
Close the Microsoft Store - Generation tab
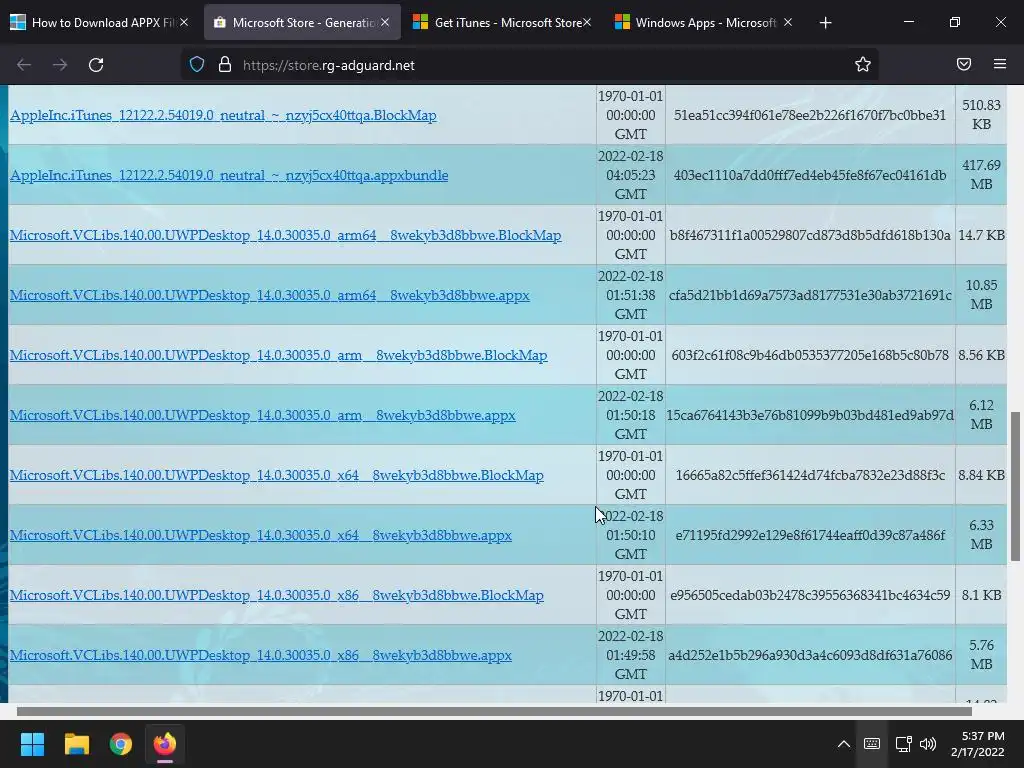385,22
